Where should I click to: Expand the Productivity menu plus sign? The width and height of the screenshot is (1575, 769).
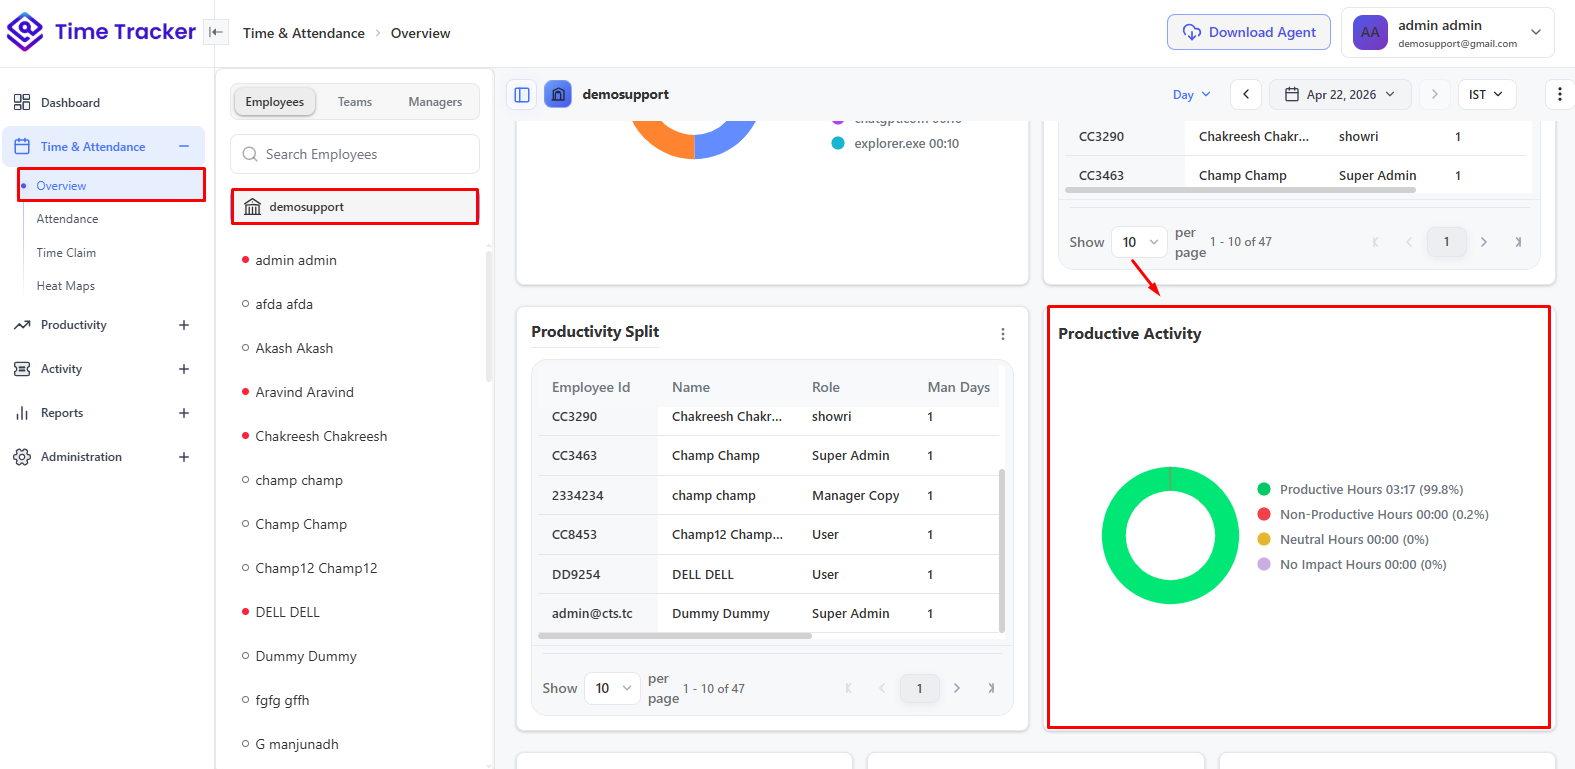(x=184, y=325)
